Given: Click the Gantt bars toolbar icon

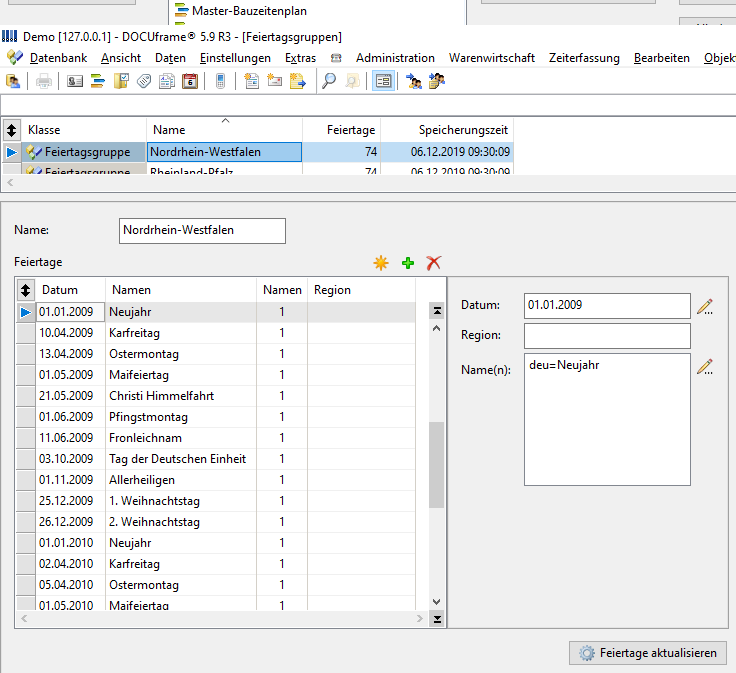Looking at the screenshot, I should (98, 81).
